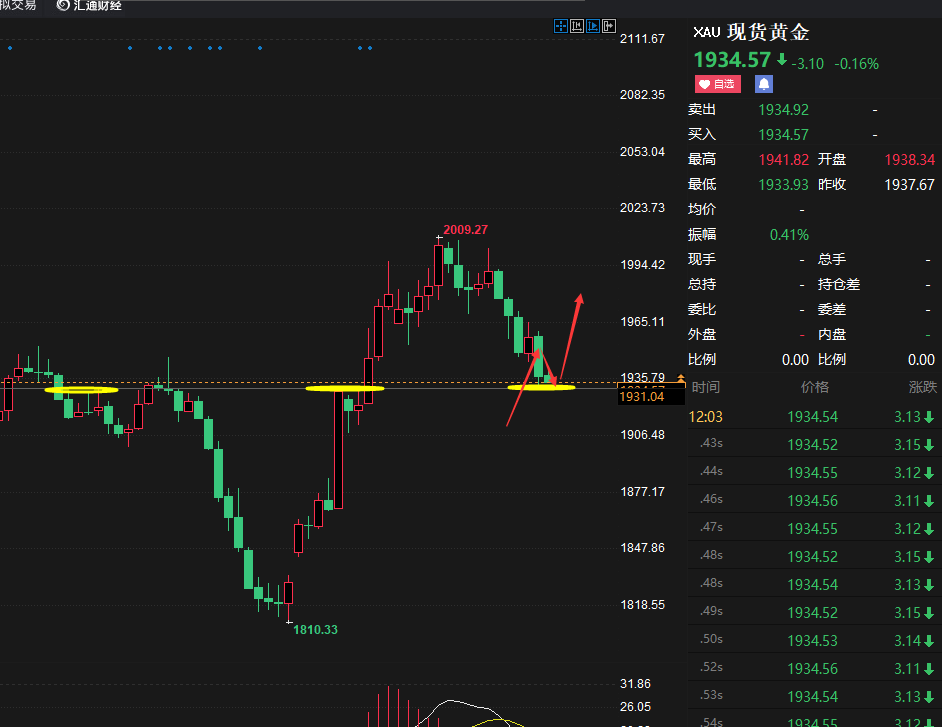Click the 最低 value 1933.93

click(x=783, y=184)
